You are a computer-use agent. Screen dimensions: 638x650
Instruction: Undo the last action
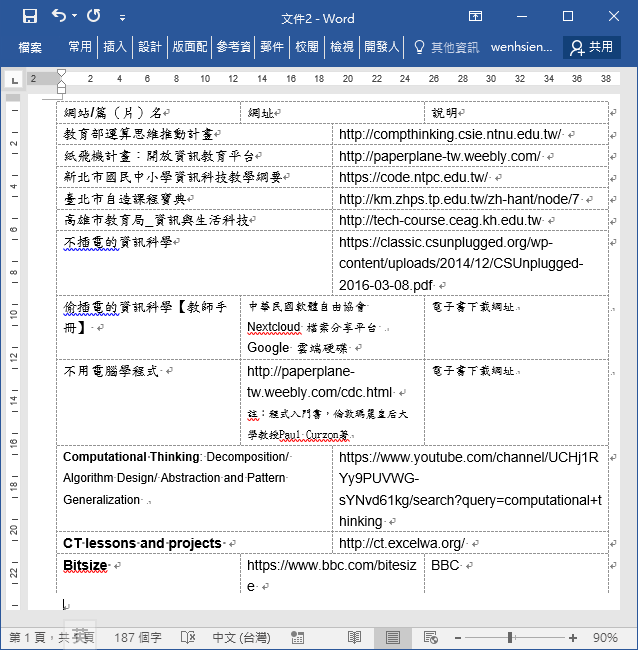pyautogui.click(x=59, y=16)
